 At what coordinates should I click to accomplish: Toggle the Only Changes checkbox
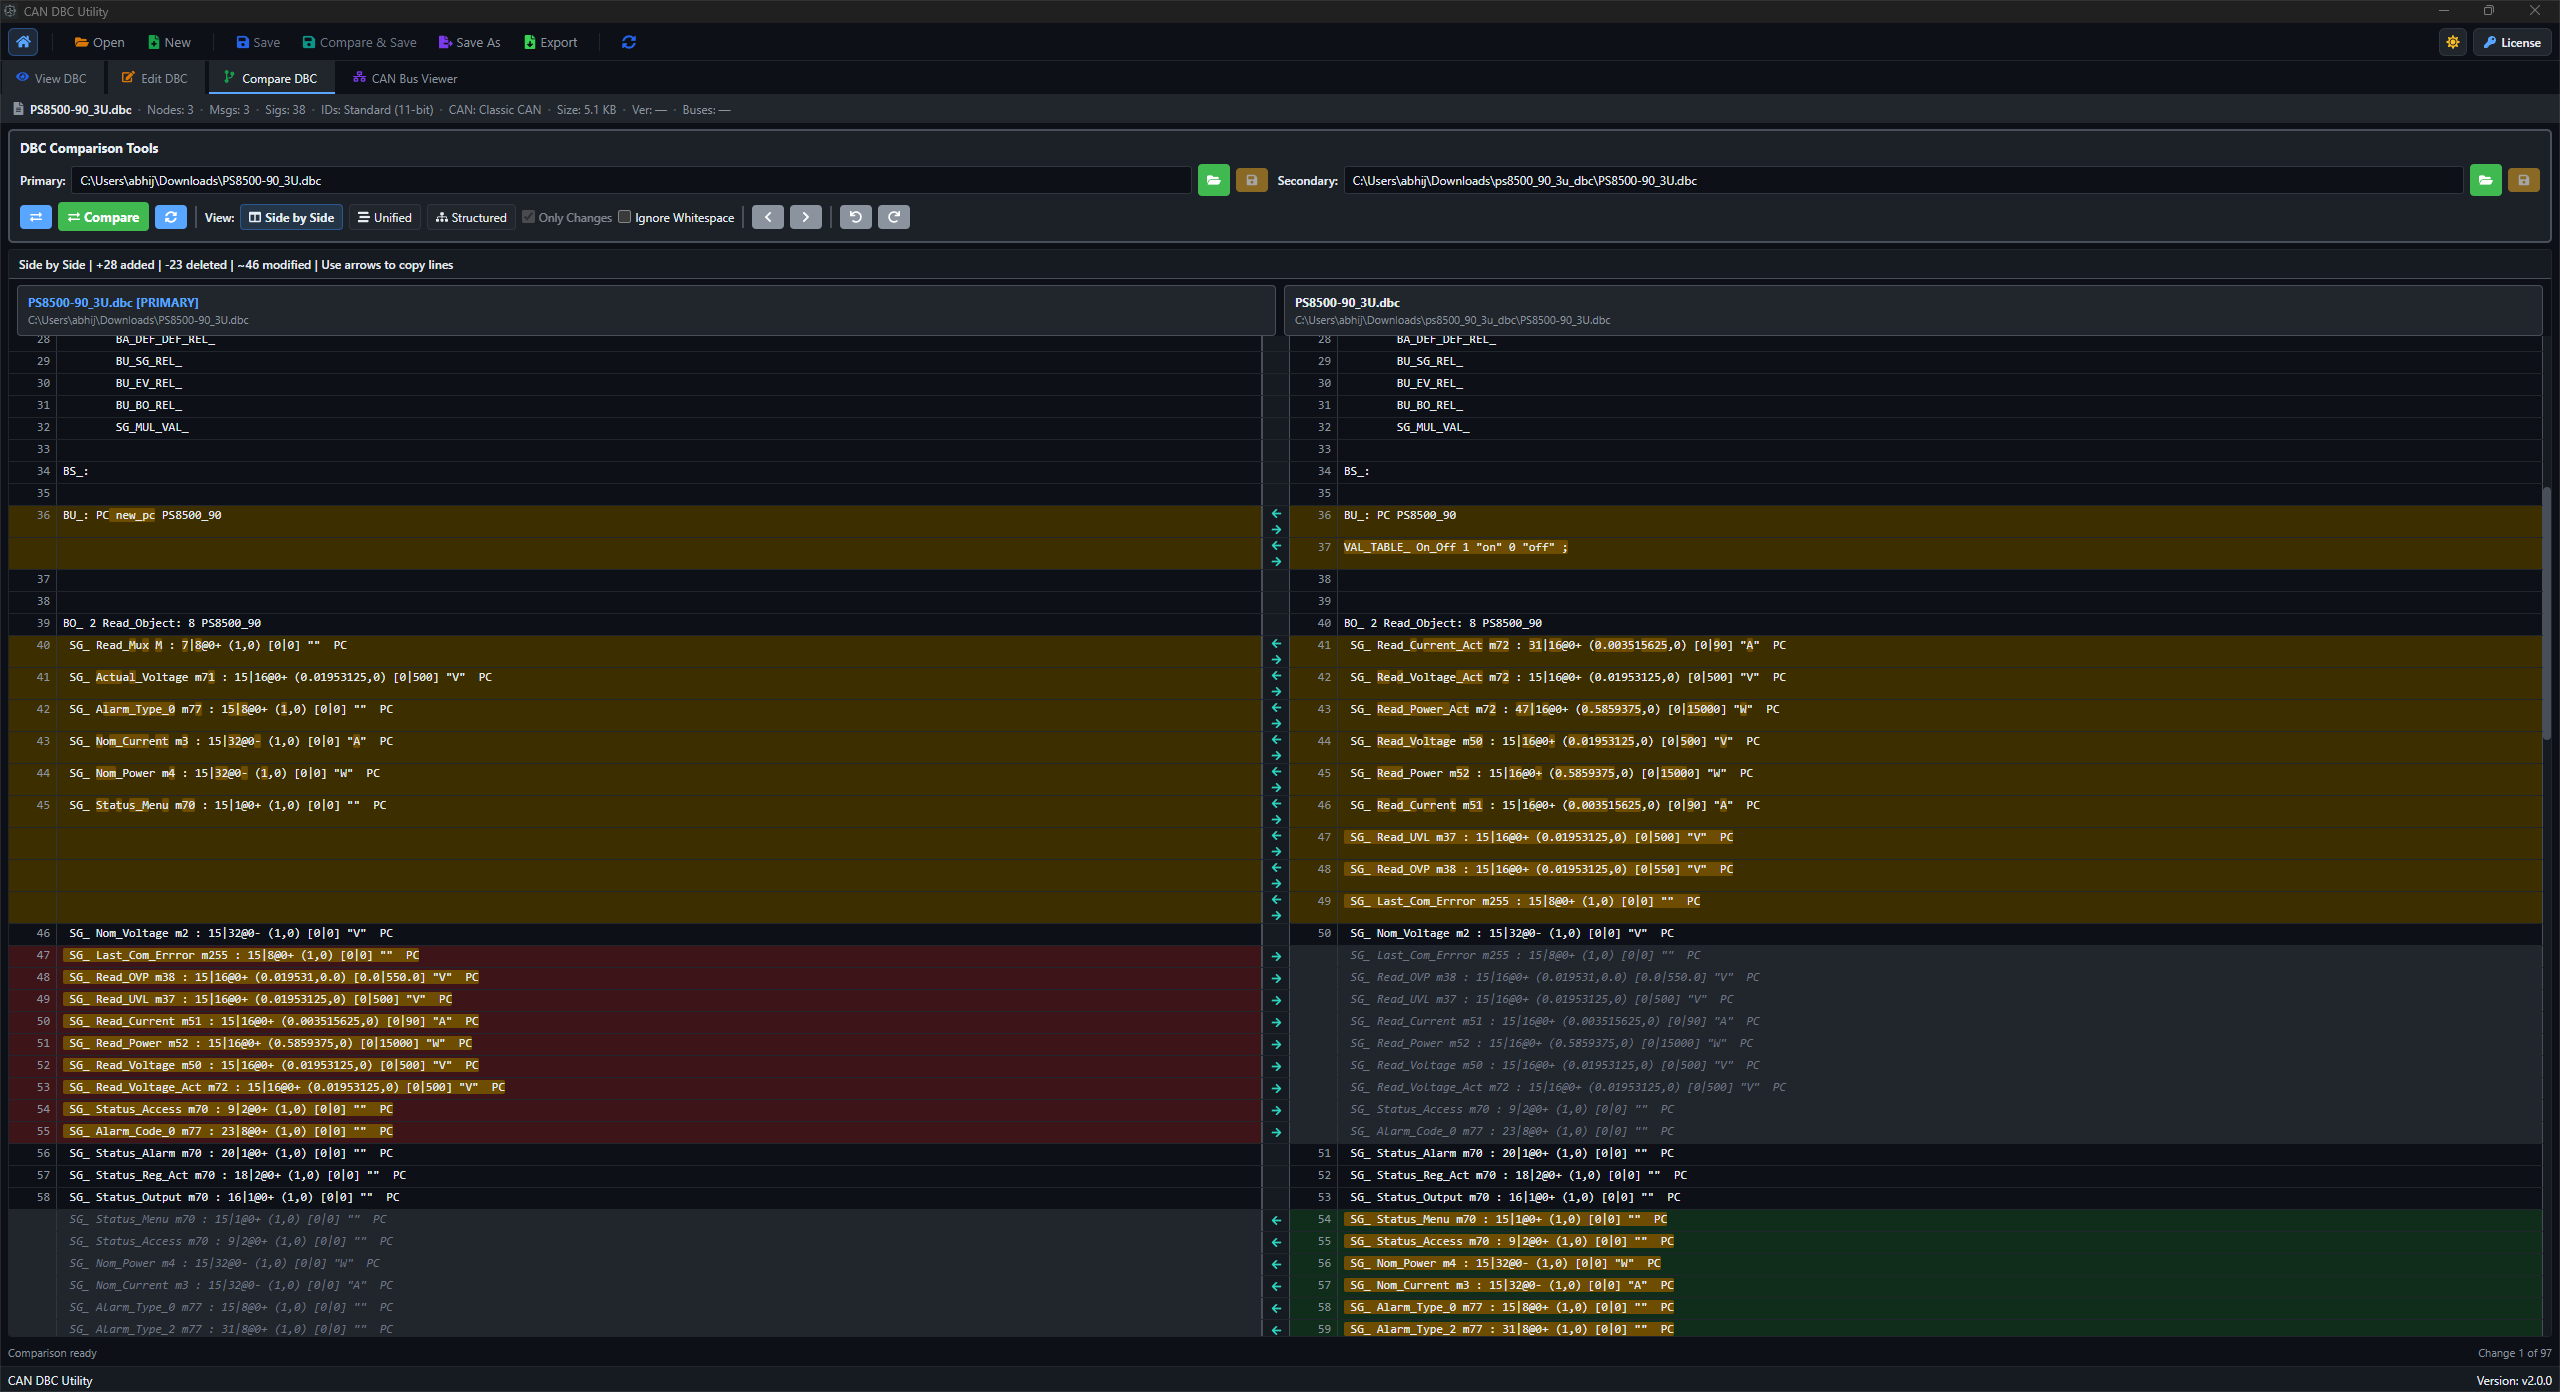pos(528,217)
